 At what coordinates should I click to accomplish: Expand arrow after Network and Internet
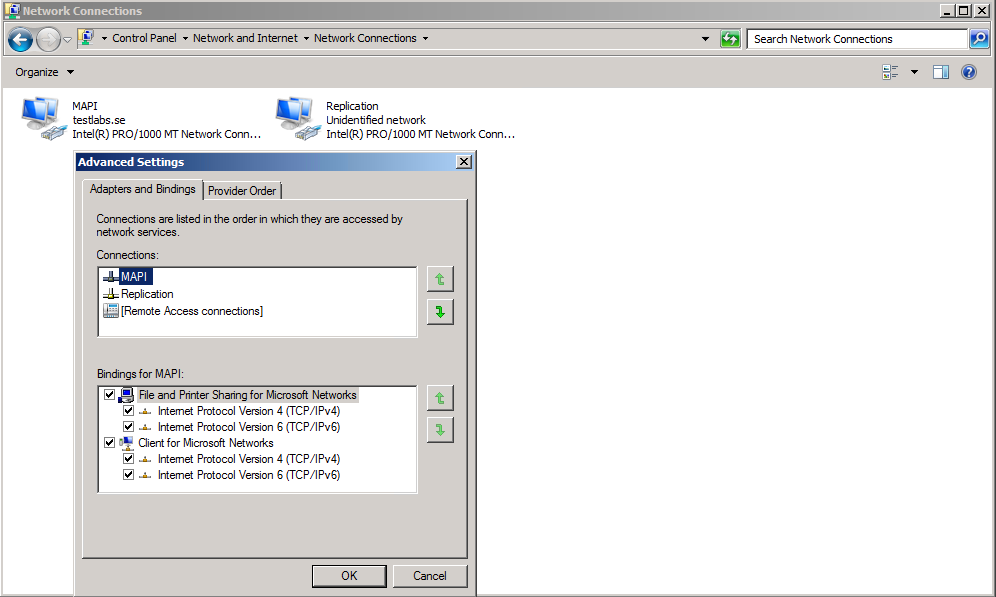click(306, 39)
